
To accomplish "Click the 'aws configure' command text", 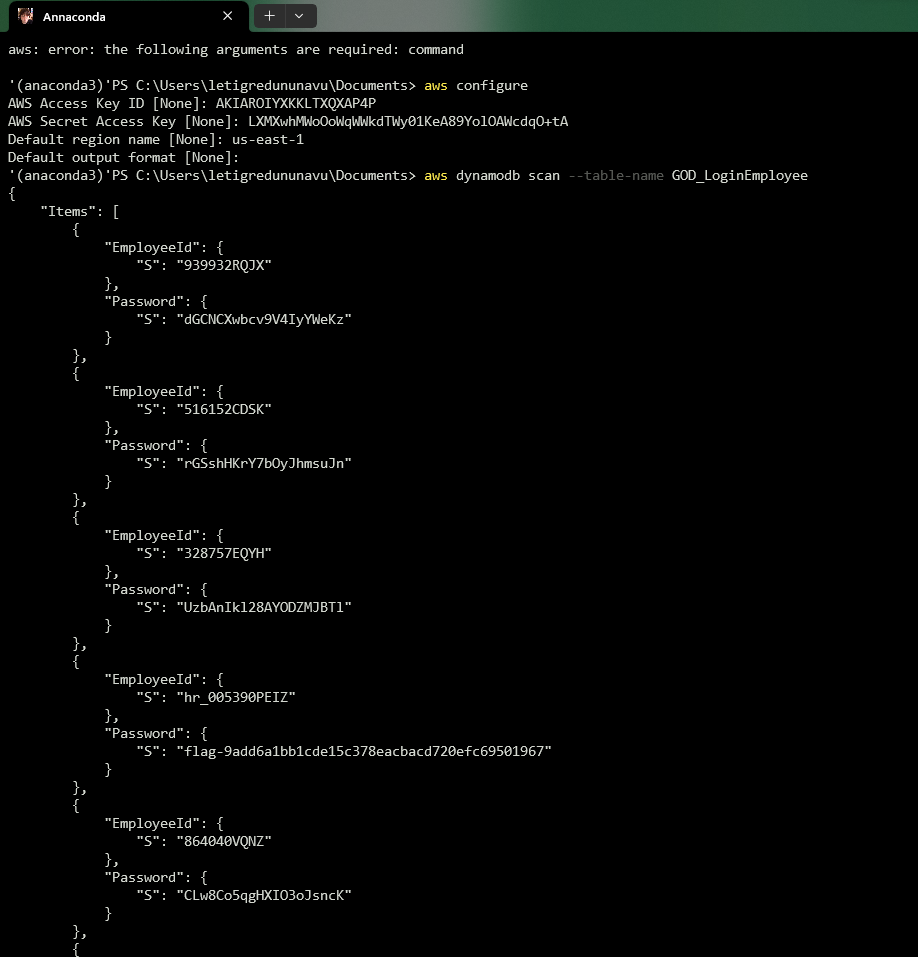I will click(x=475, y=85).
